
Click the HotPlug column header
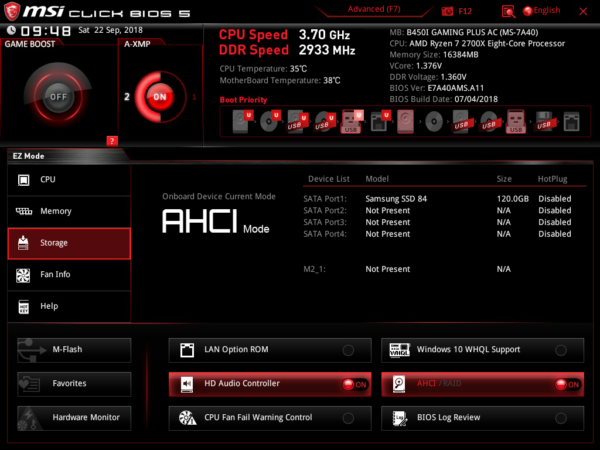pos(552,179)
